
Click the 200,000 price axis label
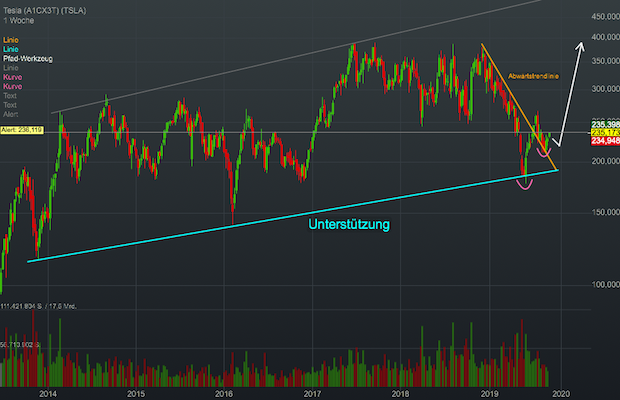pyautogui.click(x=605, y=161)
